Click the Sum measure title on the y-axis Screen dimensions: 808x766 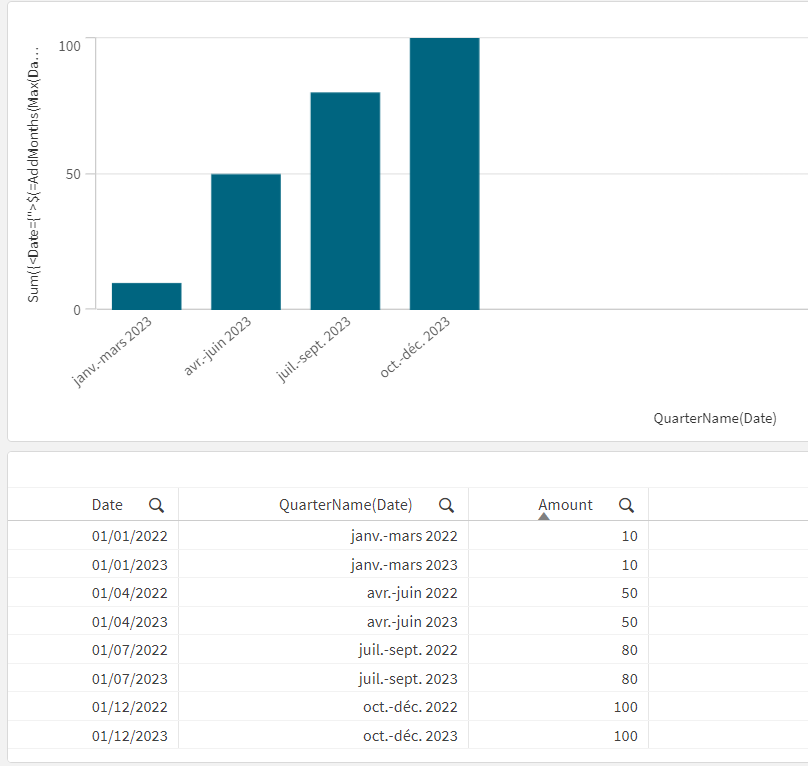tap(33, 174)
